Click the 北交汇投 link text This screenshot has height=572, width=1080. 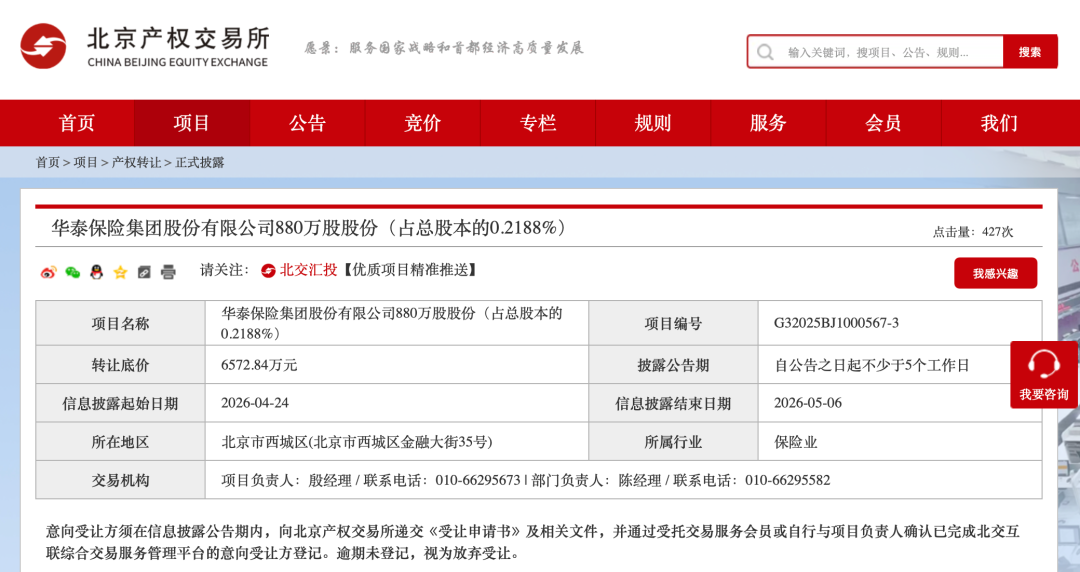(x=309, y=270)
